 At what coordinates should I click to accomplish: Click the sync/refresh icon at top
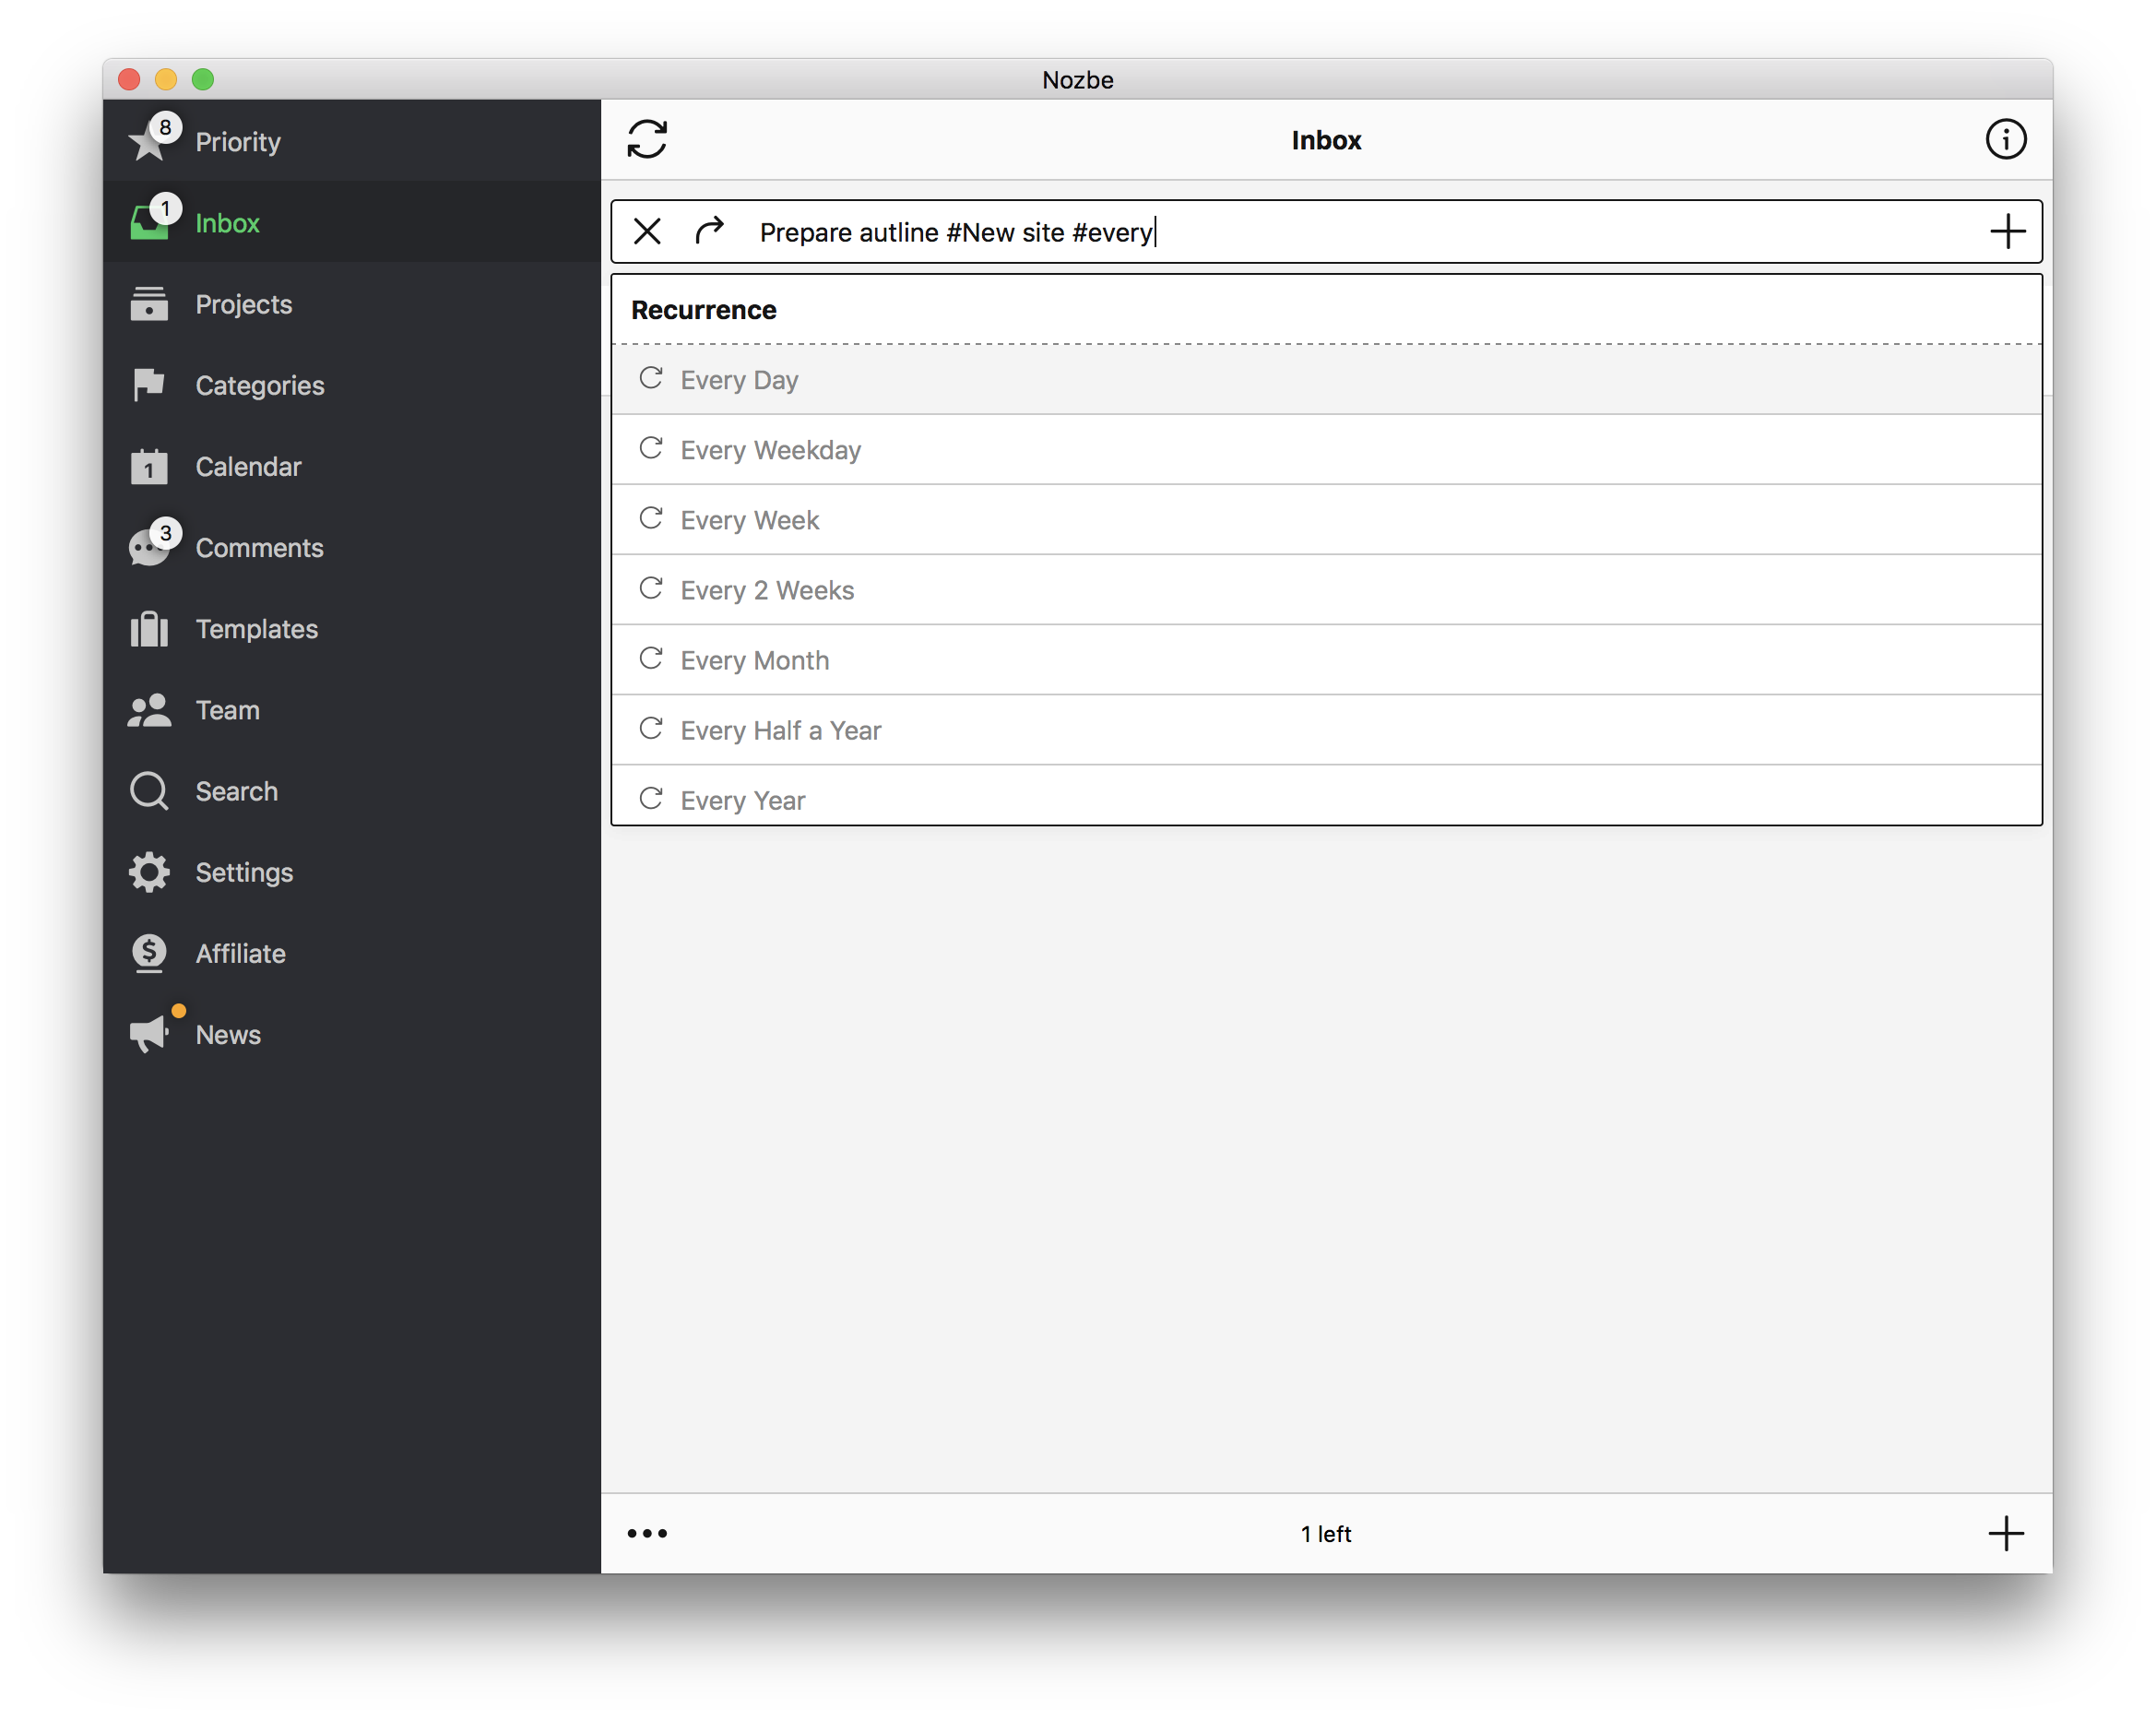coord(648,140)
